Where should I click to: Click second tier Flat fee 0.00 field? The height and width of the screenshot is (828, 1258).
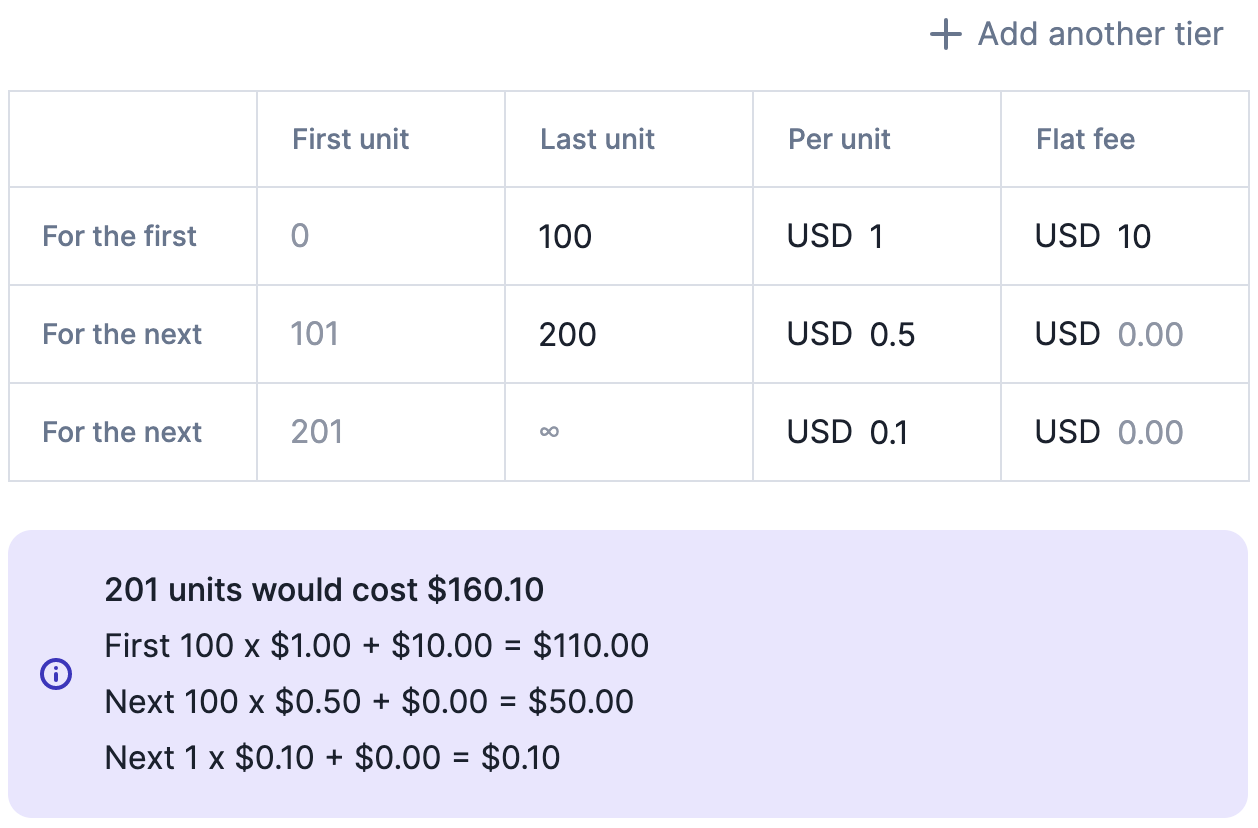1125,334
